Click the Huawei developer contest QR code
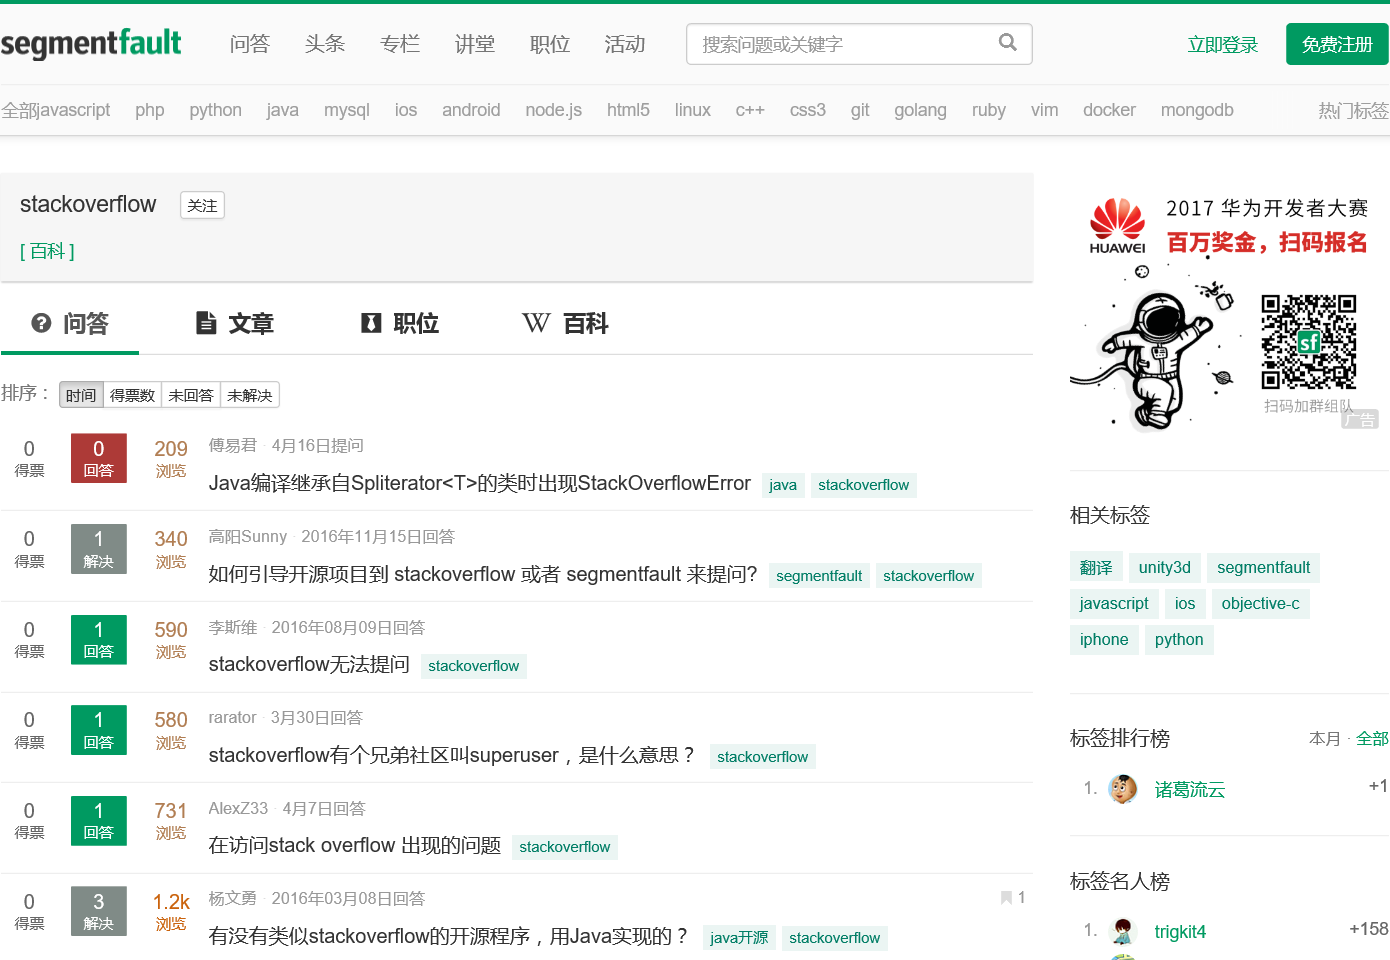The image size is (1390, 960). (1309, 340)
